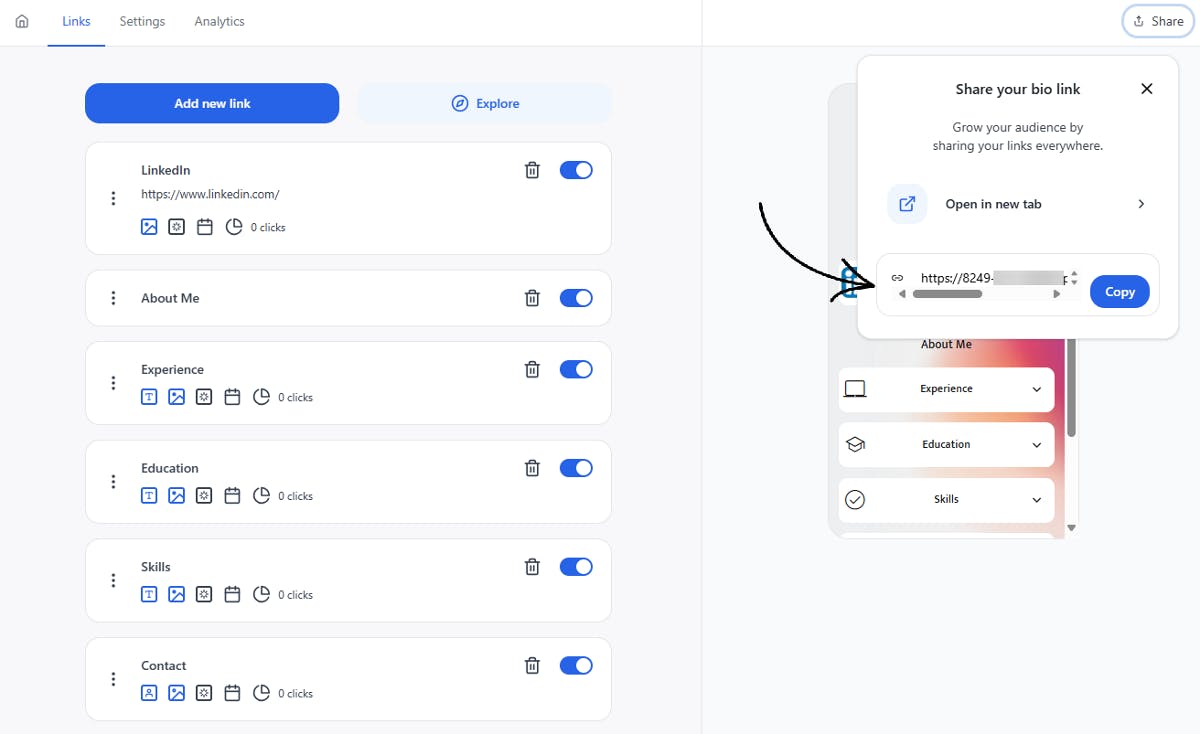This screenshot has width=1200, height=734.
Task: Close the Share your bio link popup
Action: point(1147,89)
